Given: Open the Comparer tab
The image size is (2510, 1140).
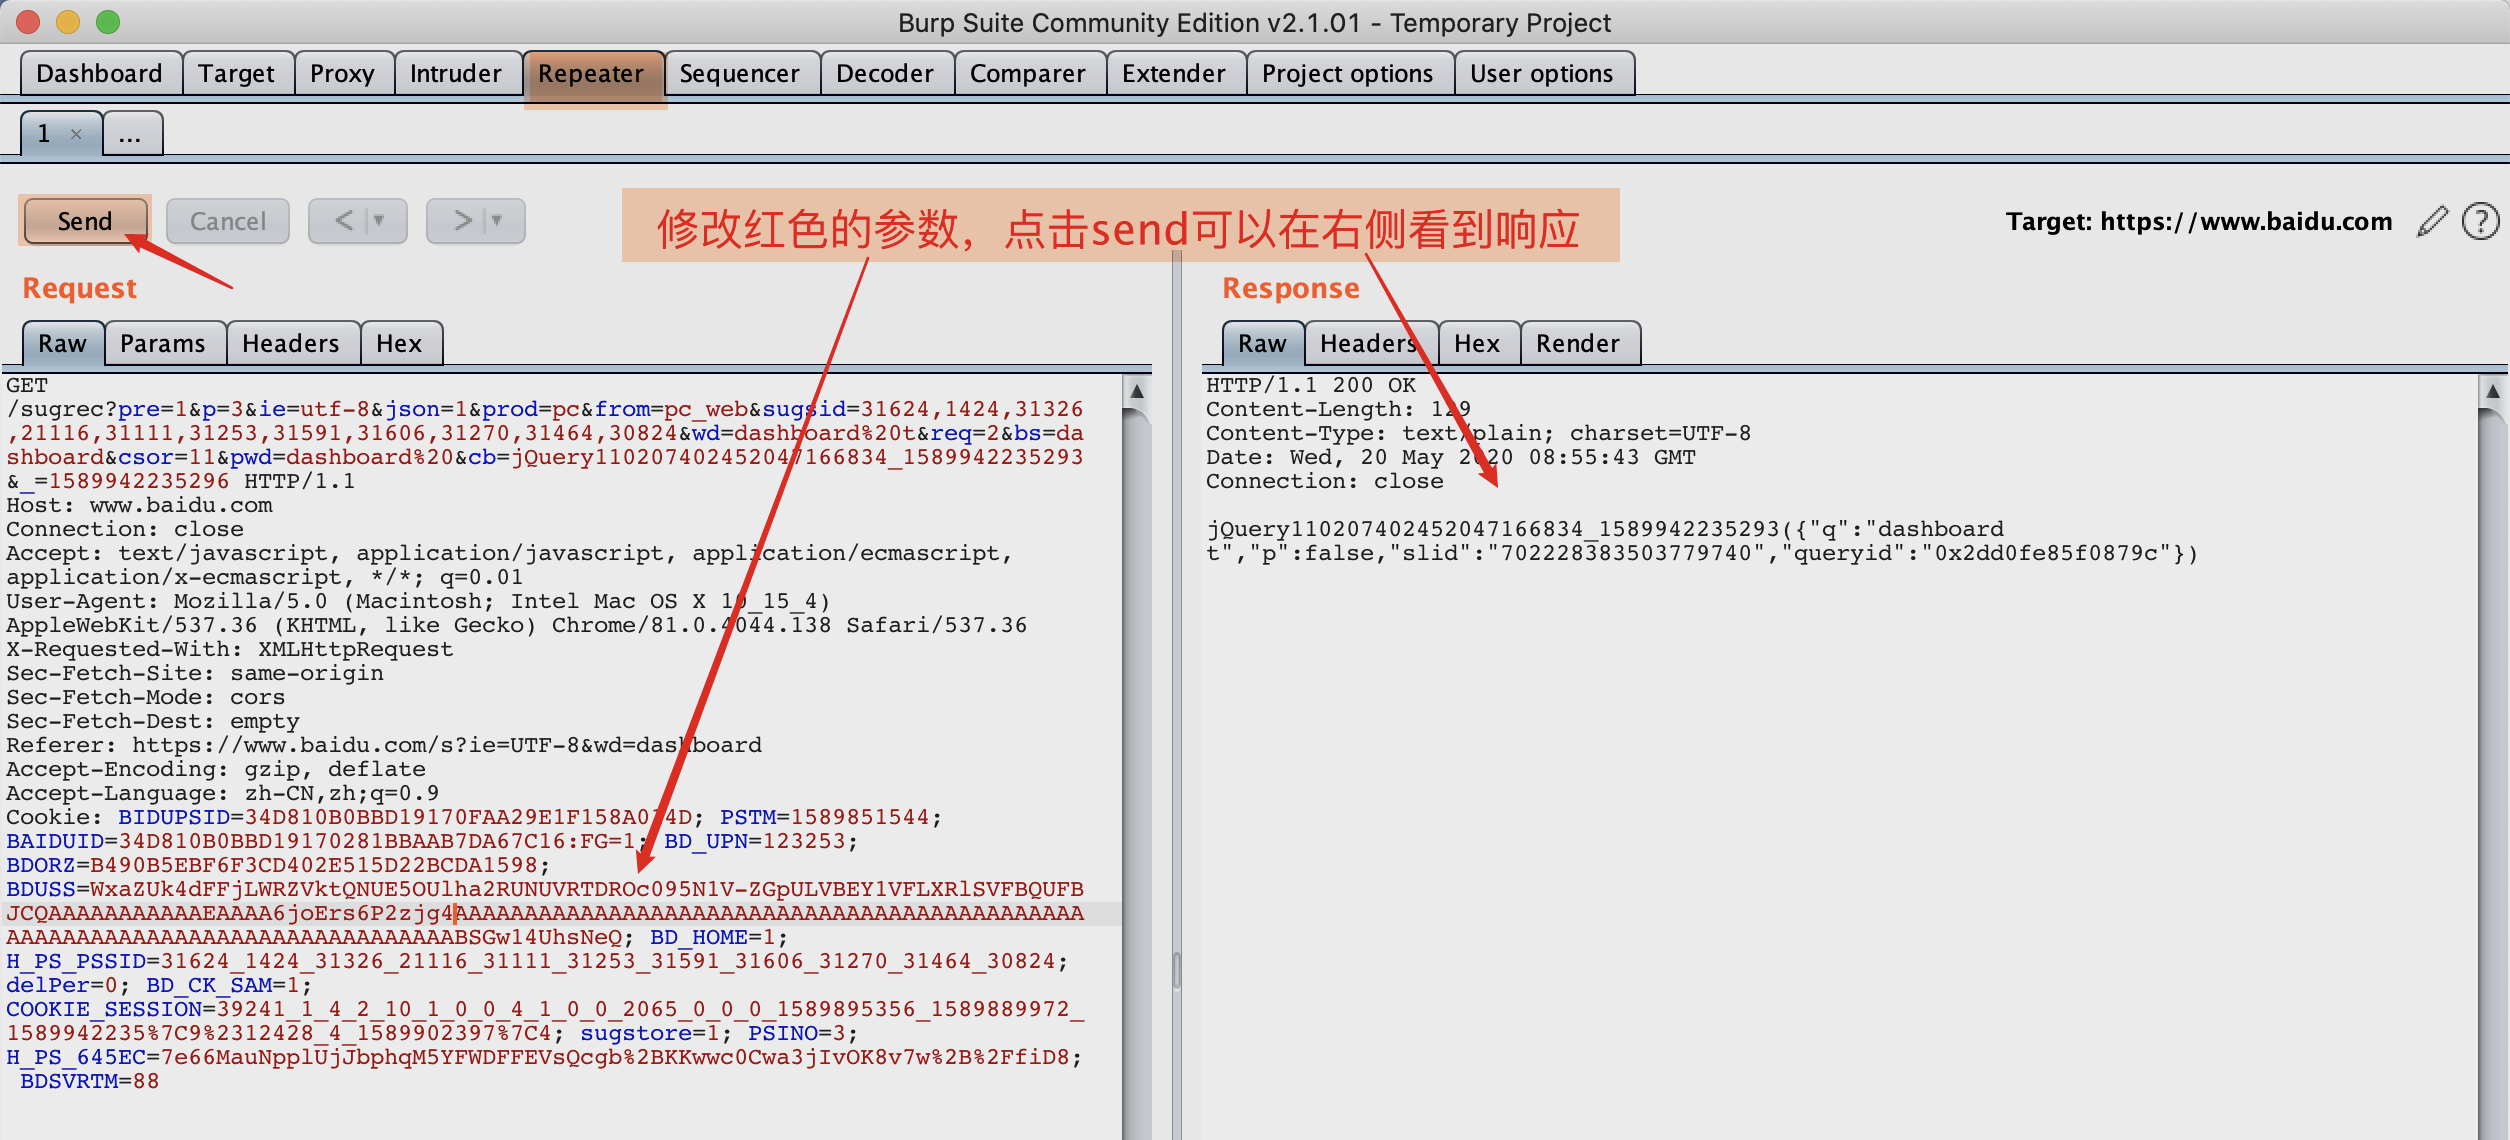Looking at the screenshot, I should pyautogui.click(x=1028, y=74).
